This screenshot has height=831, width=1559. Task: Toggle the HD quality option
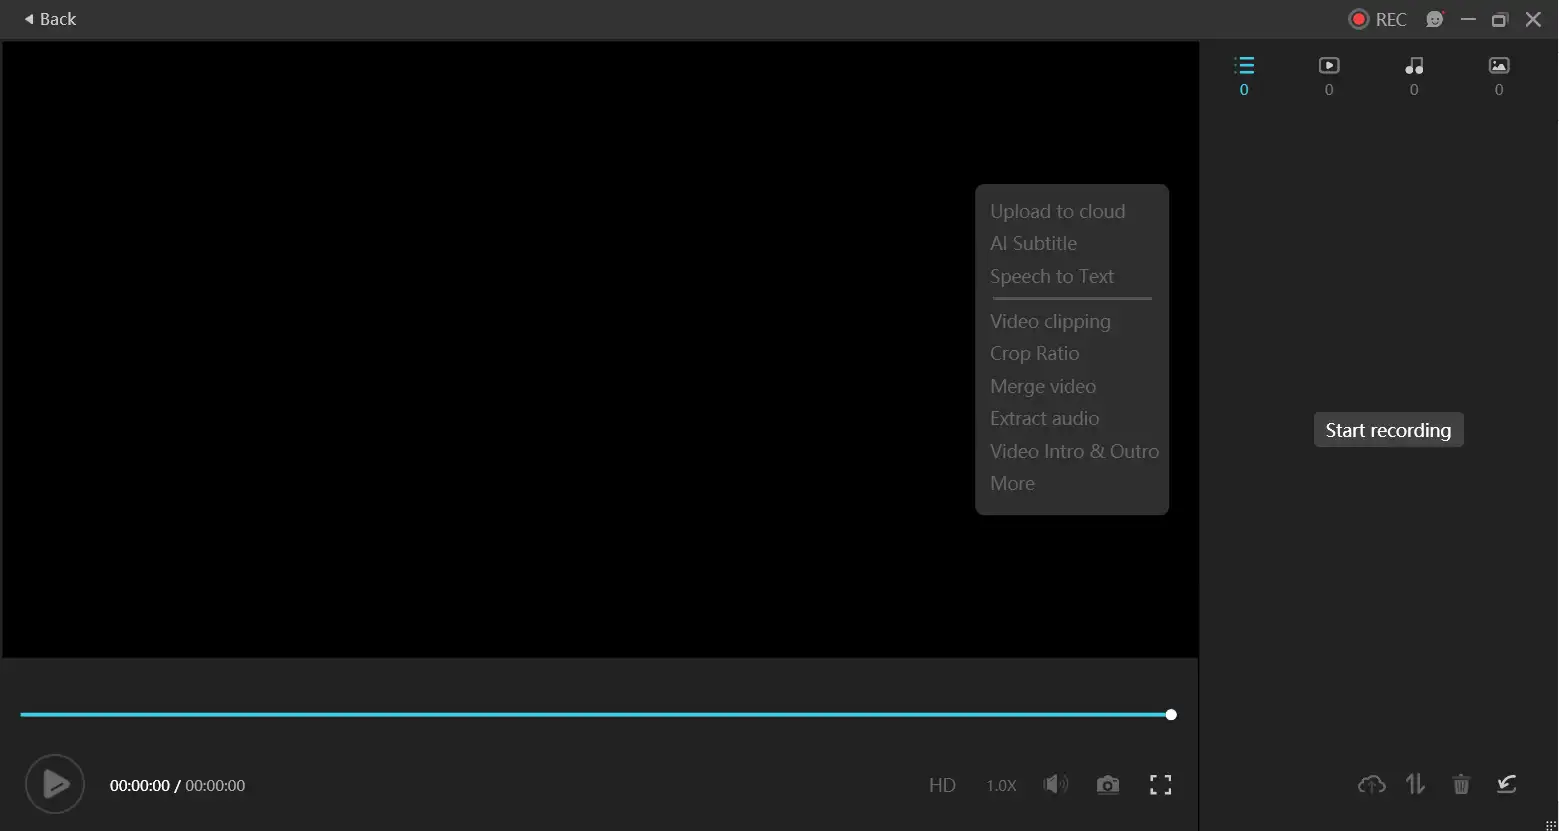[942, 785]
